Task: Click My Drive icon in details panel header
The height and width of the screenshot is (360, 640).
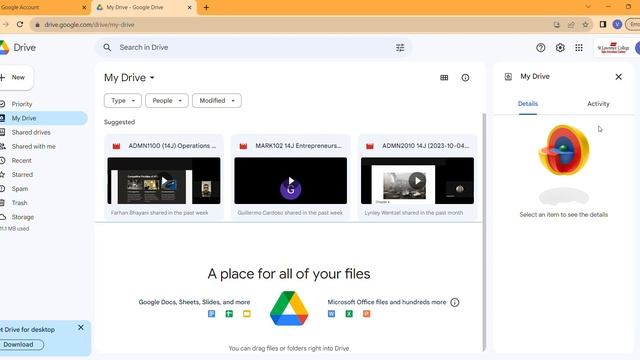Action: 508,77
